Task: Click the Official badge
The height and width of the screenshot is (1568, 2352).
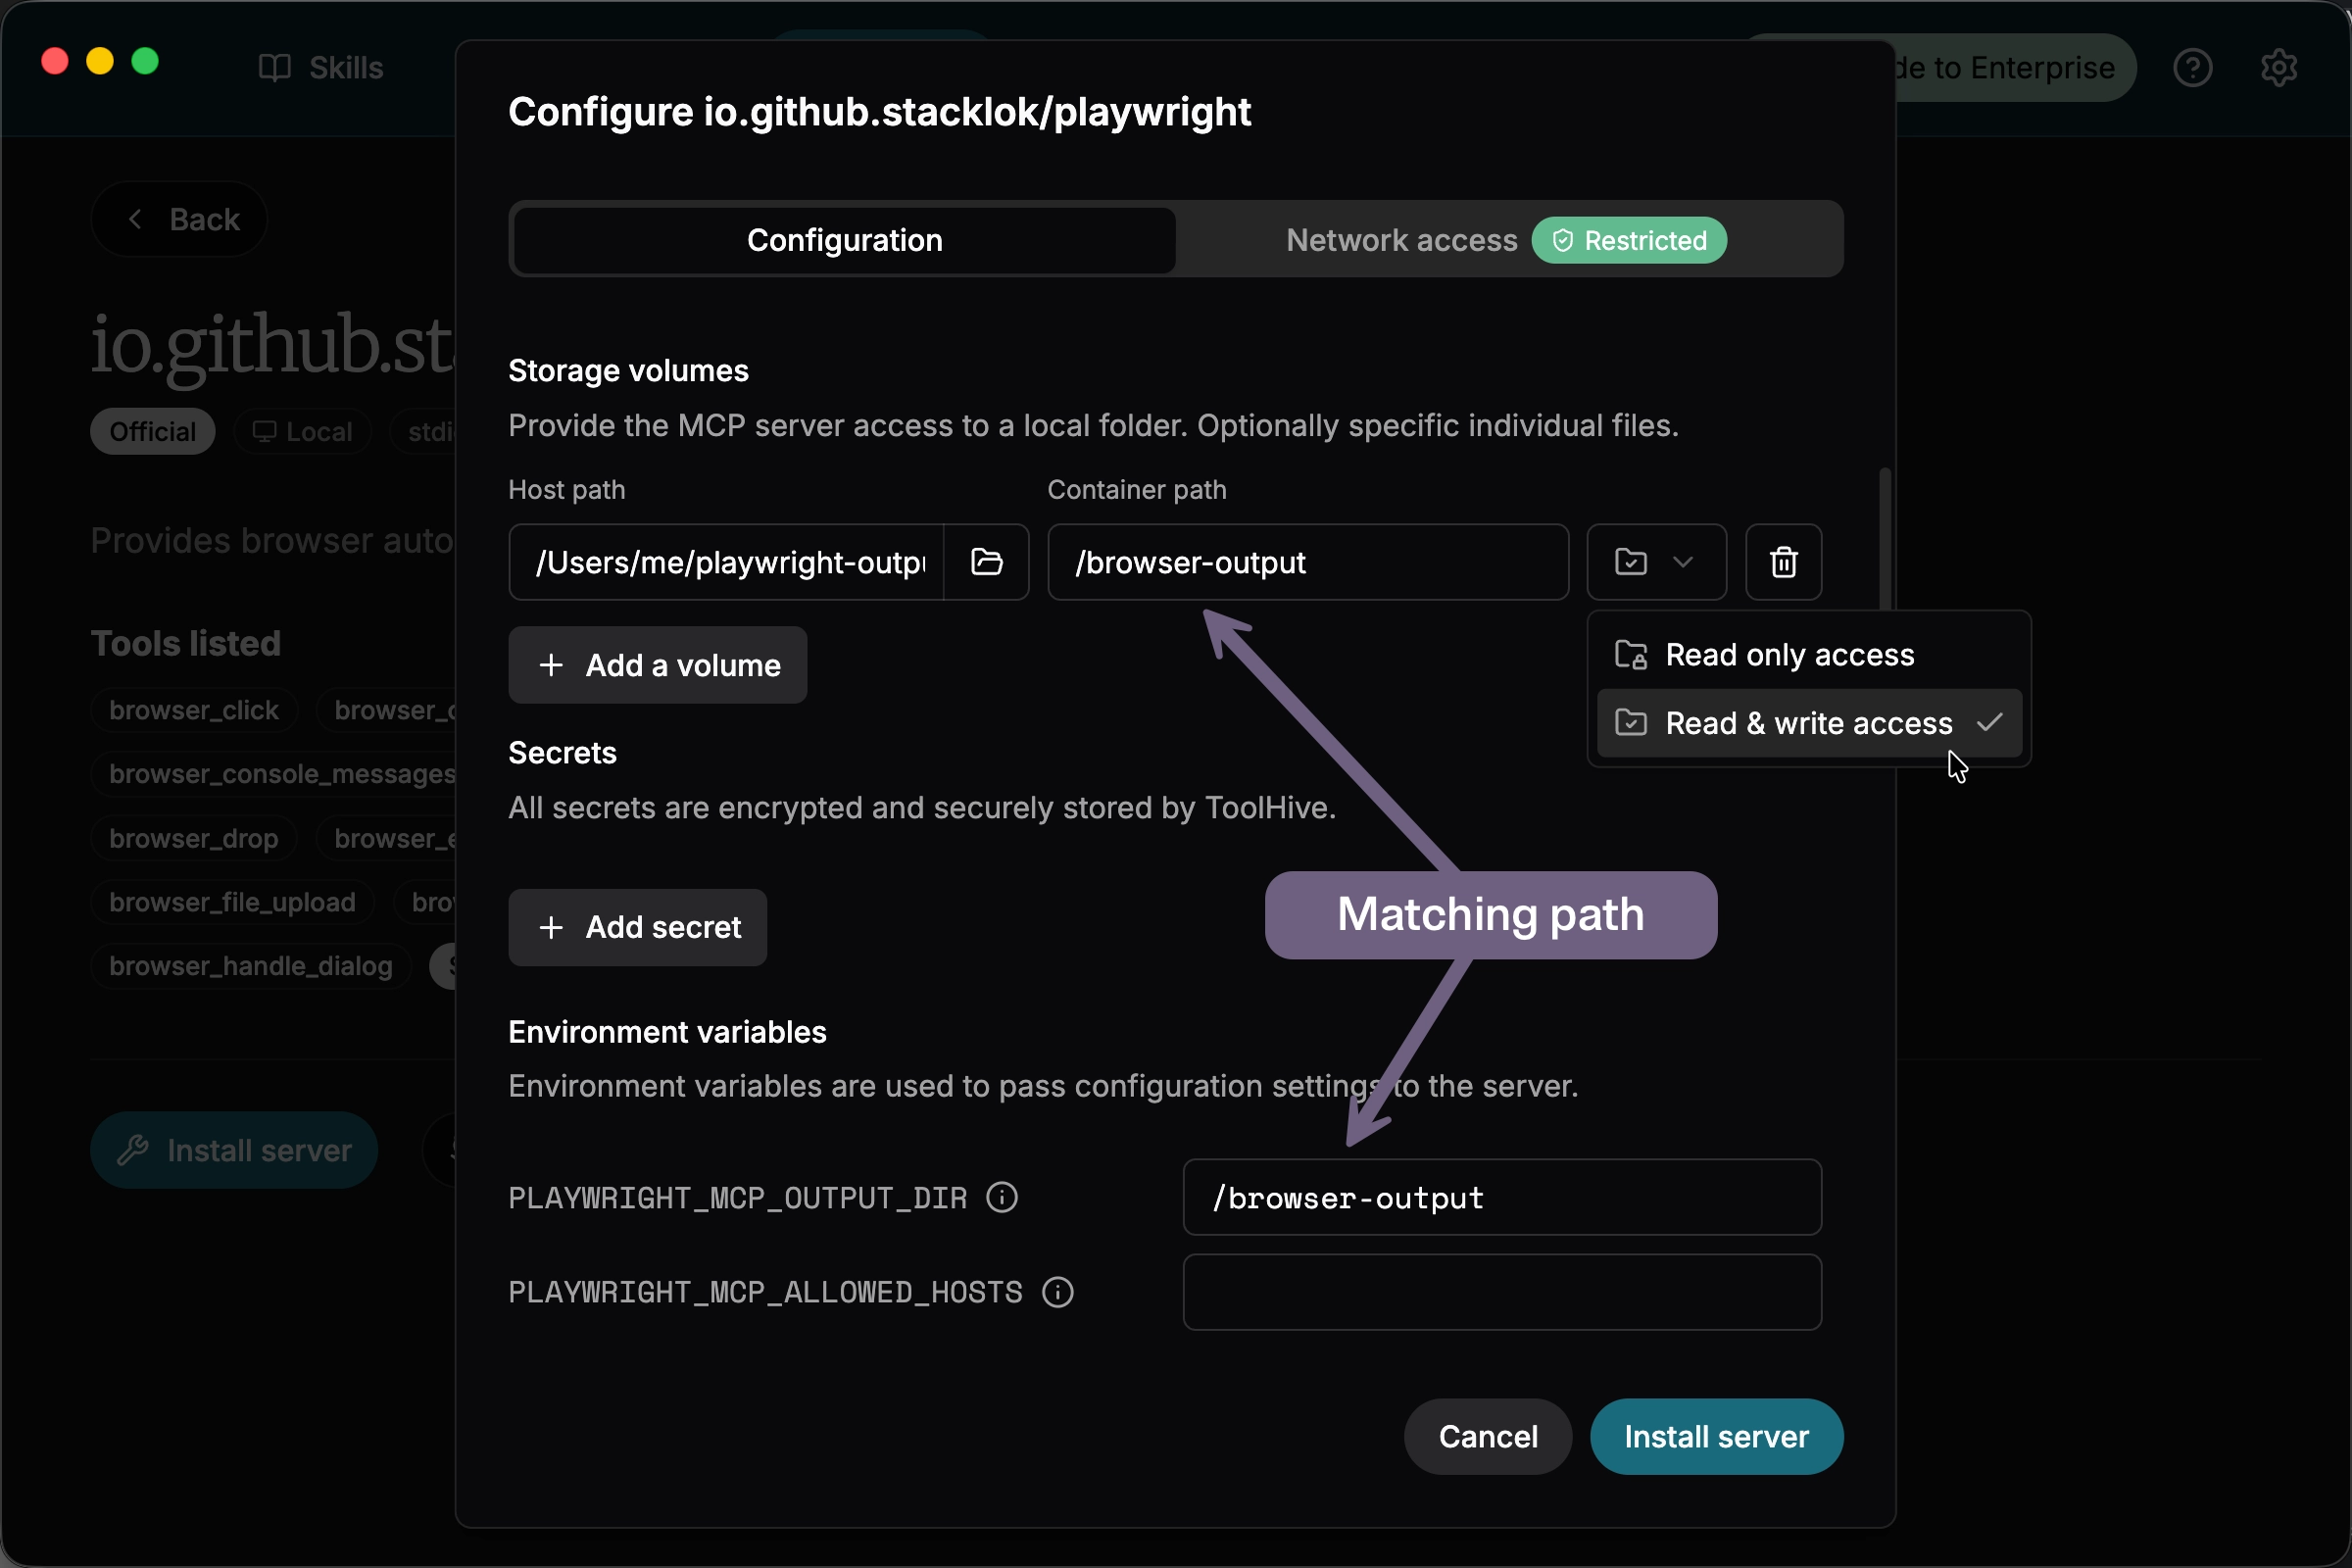Action: pos(153,432)
